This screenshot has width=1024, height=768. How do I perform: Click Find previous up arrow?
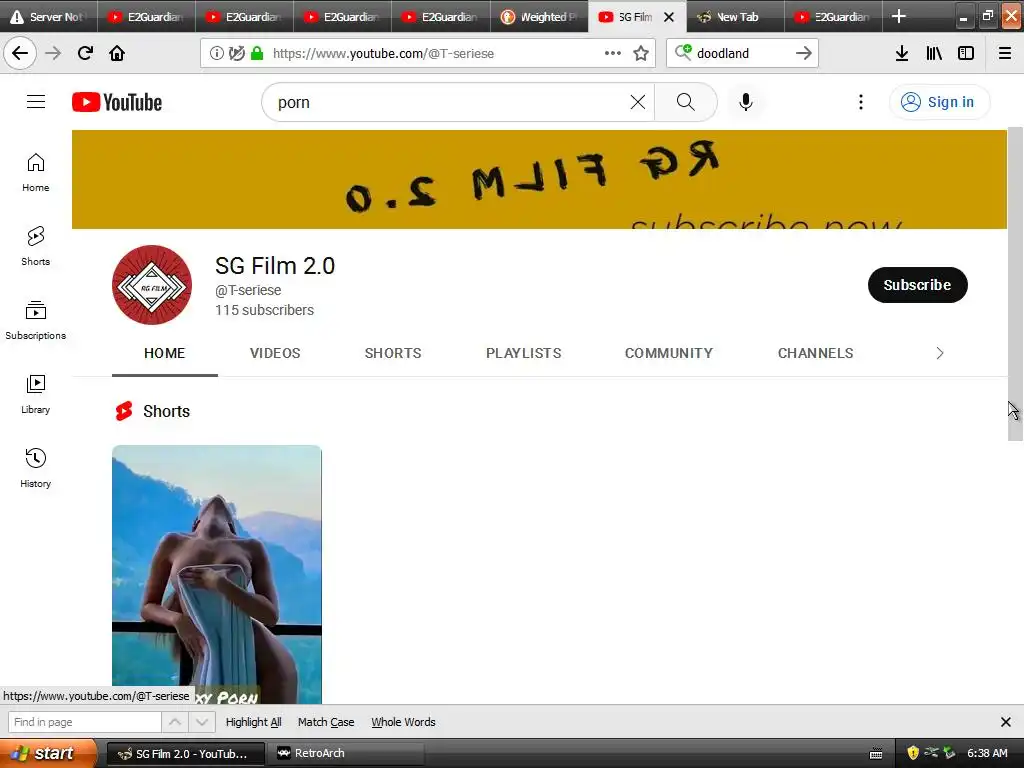(x=175, y=722)
